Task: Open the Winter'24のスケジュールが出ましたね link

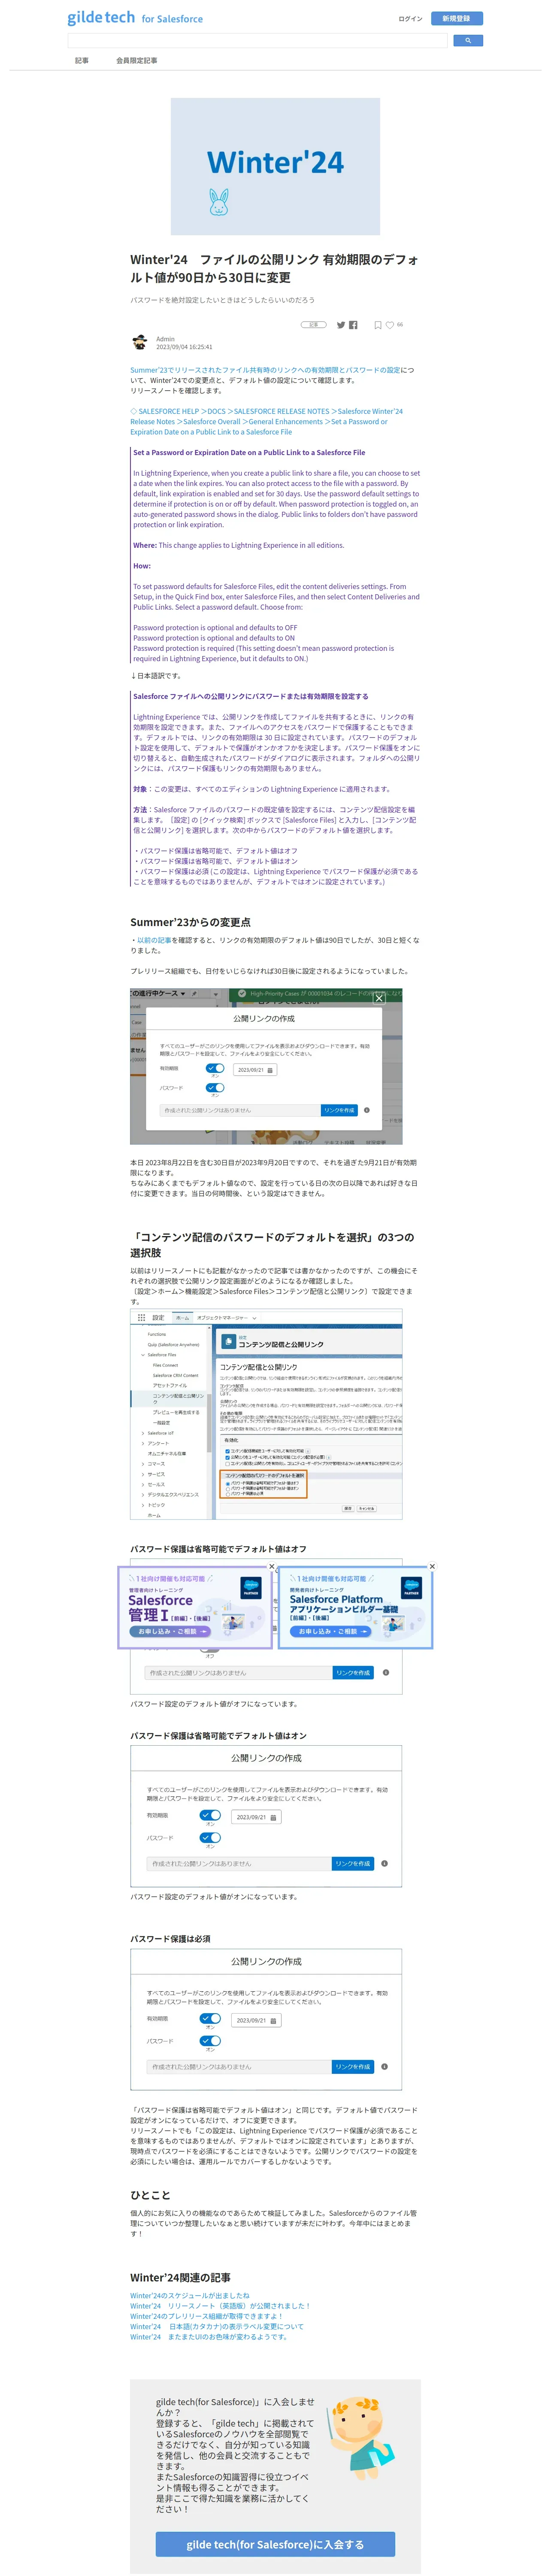Action: 190,2296
